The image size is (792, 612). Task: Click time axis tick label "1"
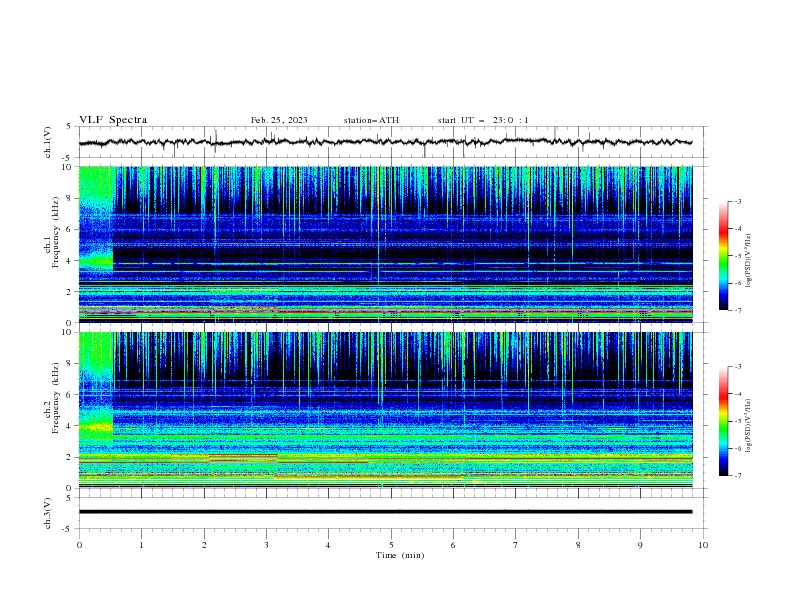point(141,545)
